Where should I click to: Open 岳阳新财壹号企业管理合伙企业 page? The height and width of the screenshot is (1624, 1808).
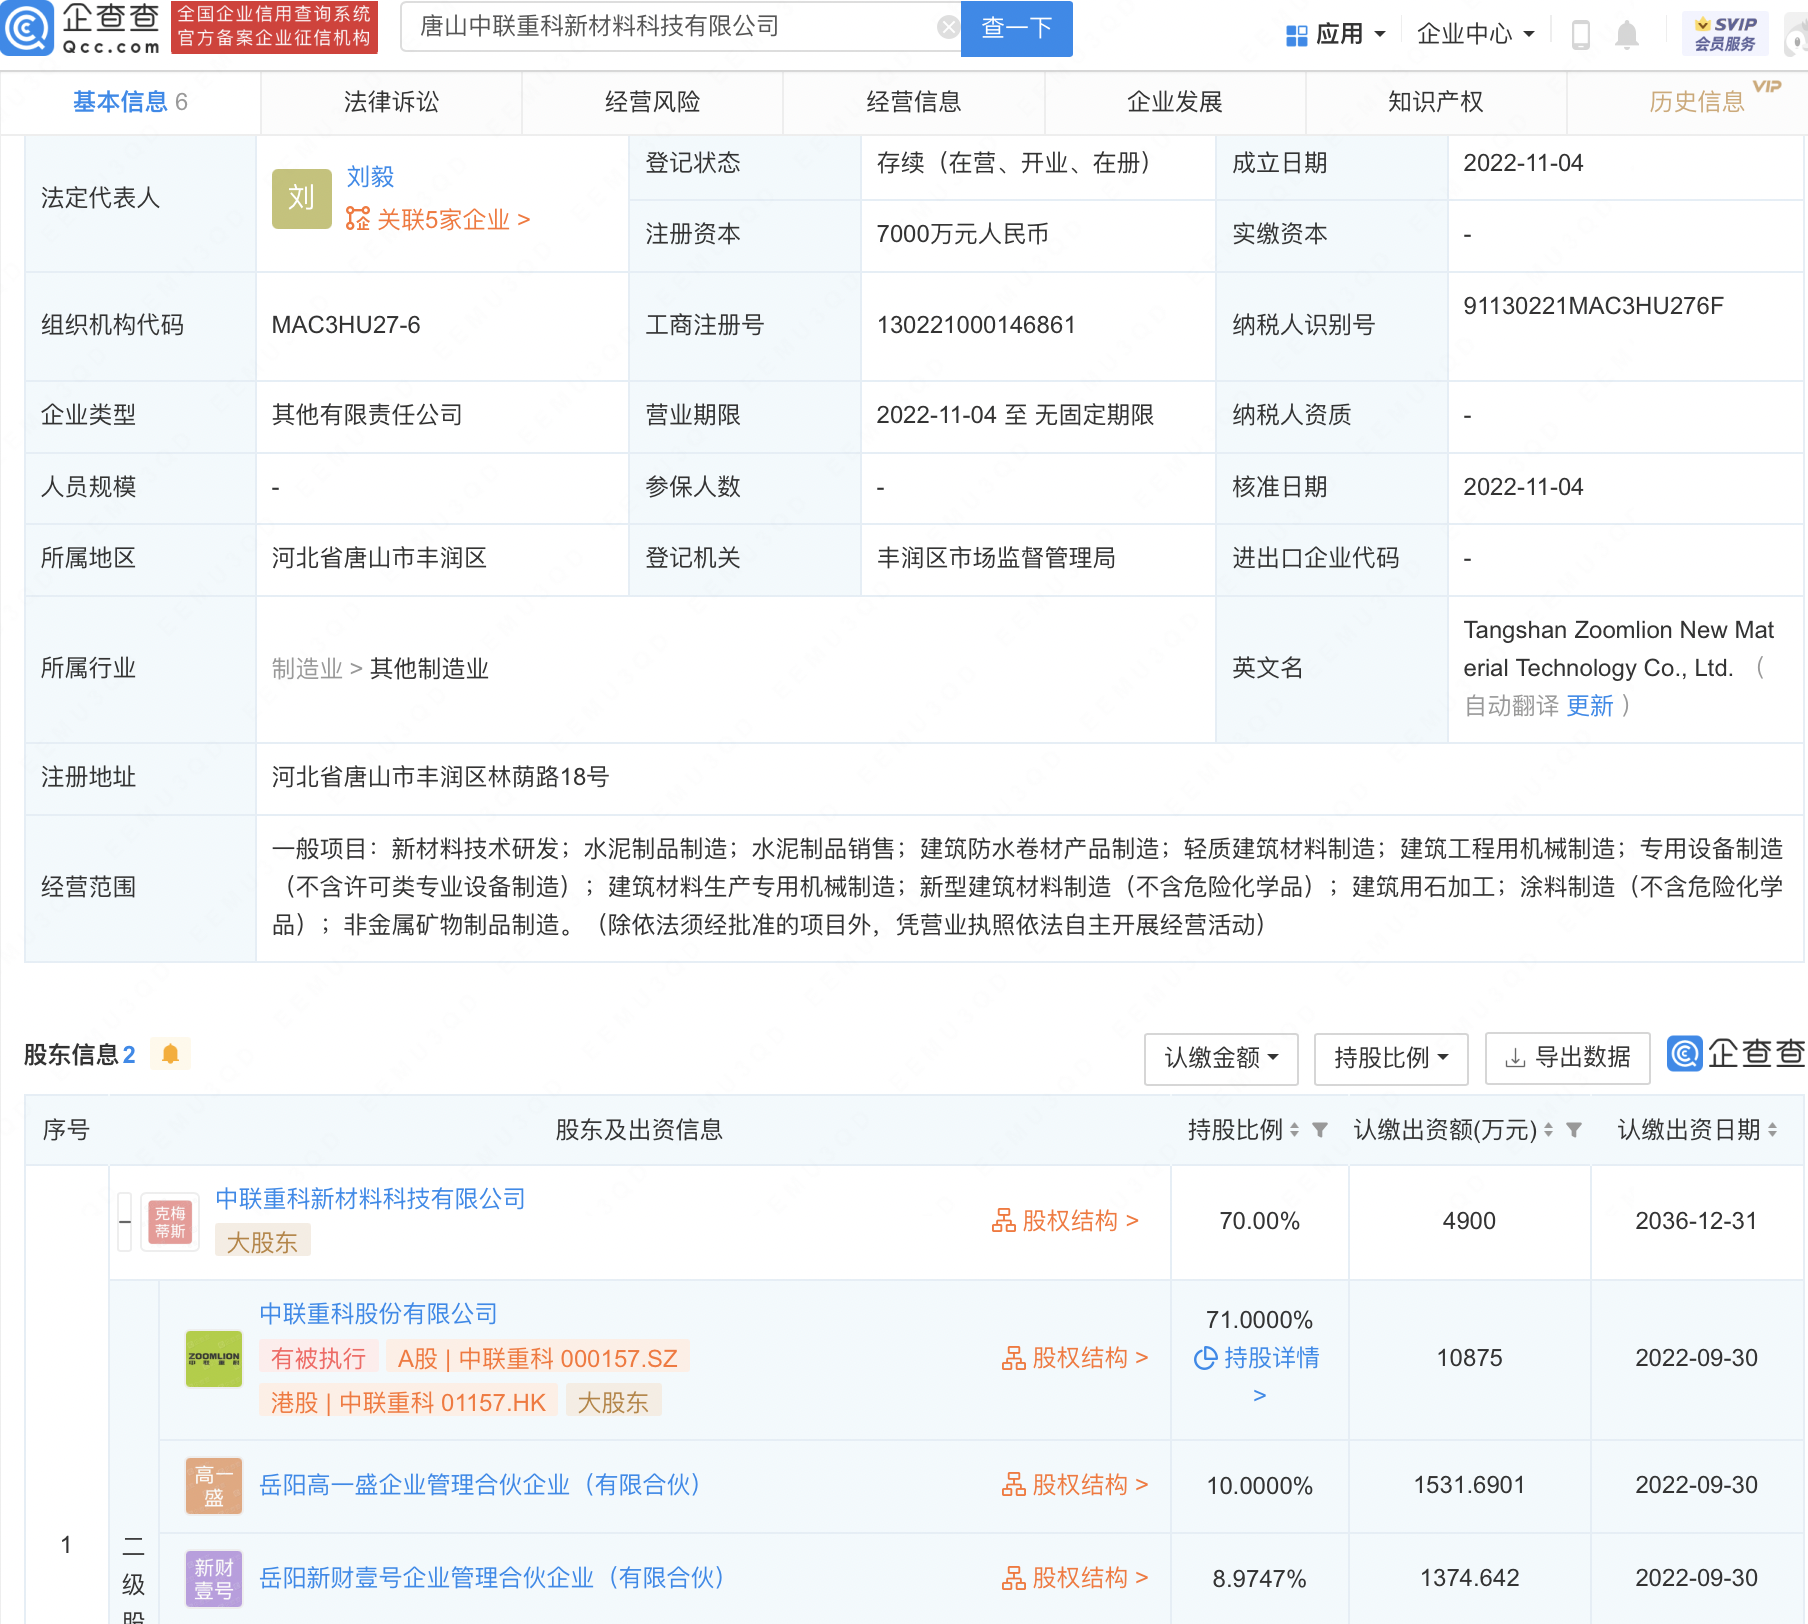(x=492, y=1578)
